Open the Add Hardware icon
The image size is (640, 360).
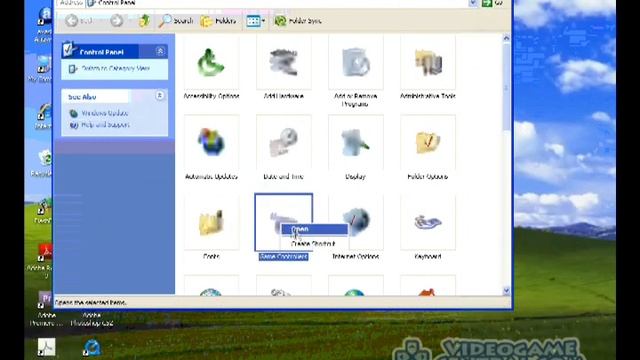[x=283, y=62]
